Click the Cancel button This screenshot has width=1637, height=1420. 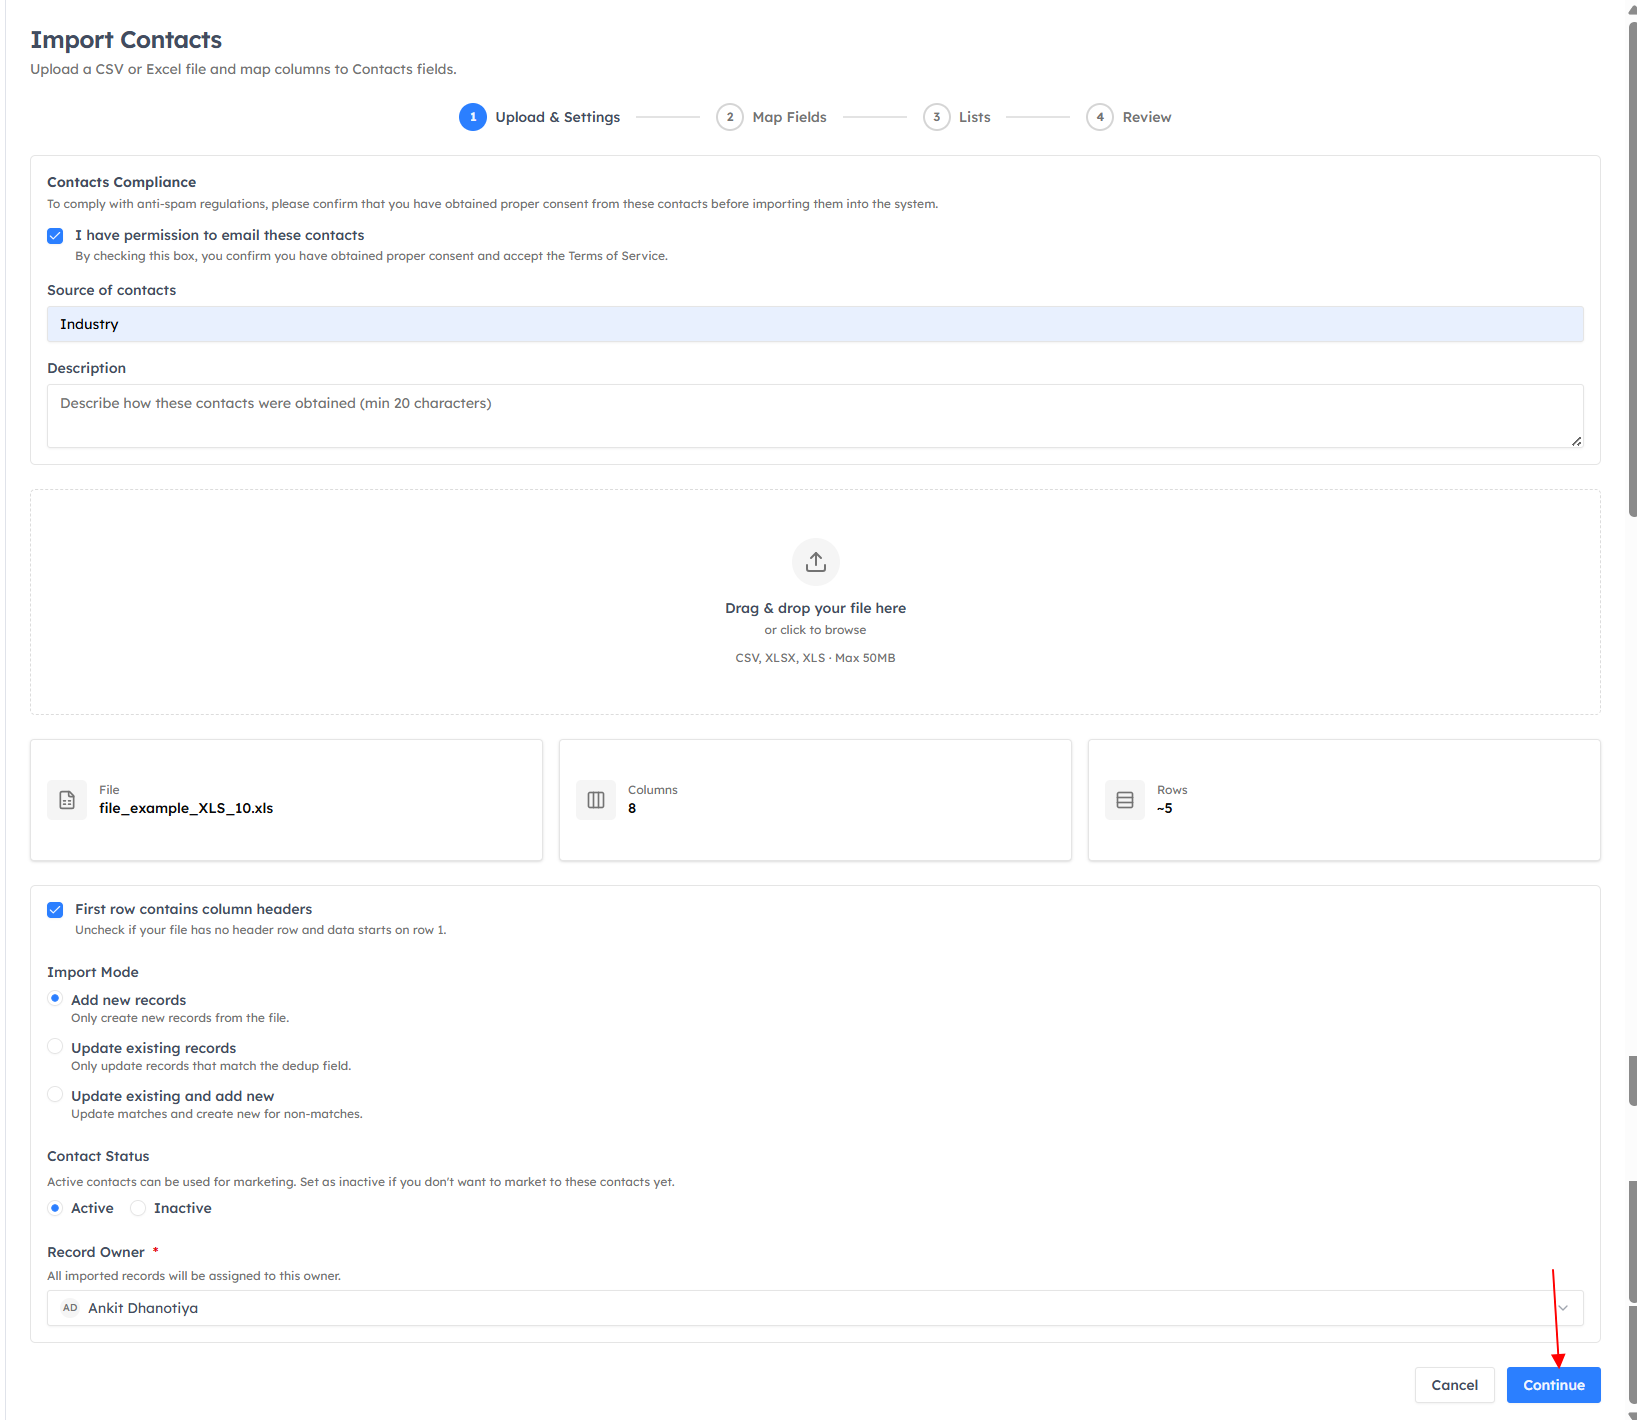1454,1385
